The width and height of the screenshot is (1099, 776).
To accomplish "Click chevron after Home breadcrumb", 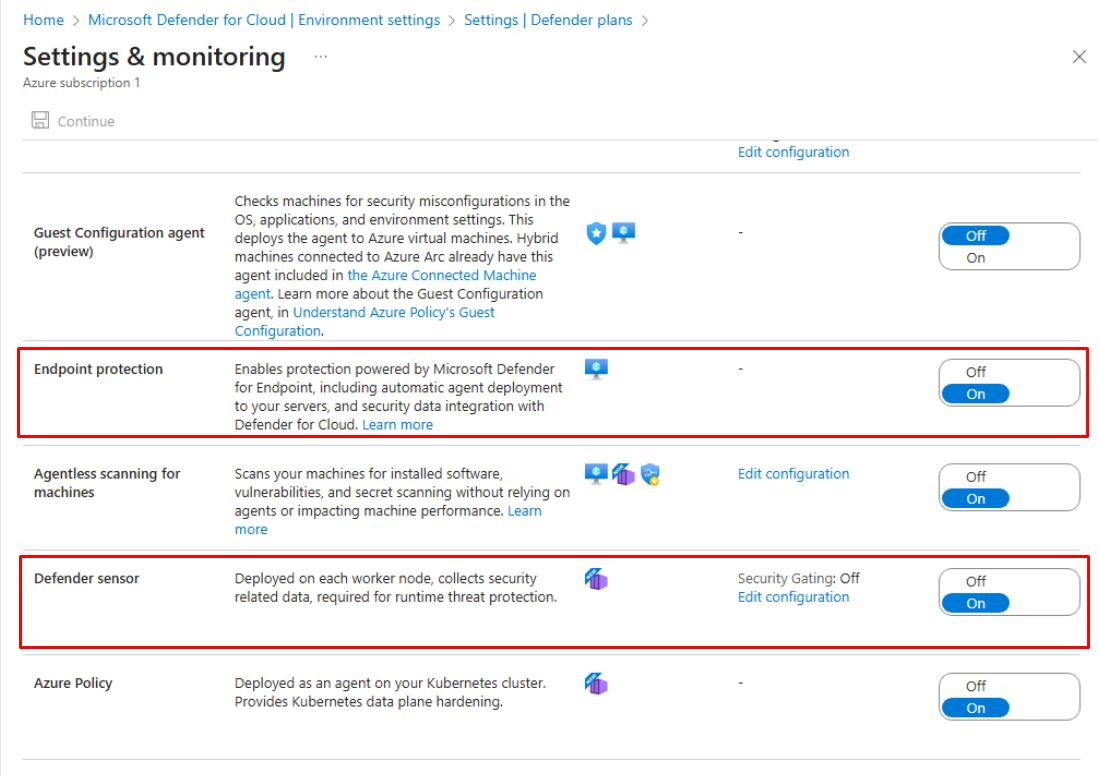I will [76, 20].
